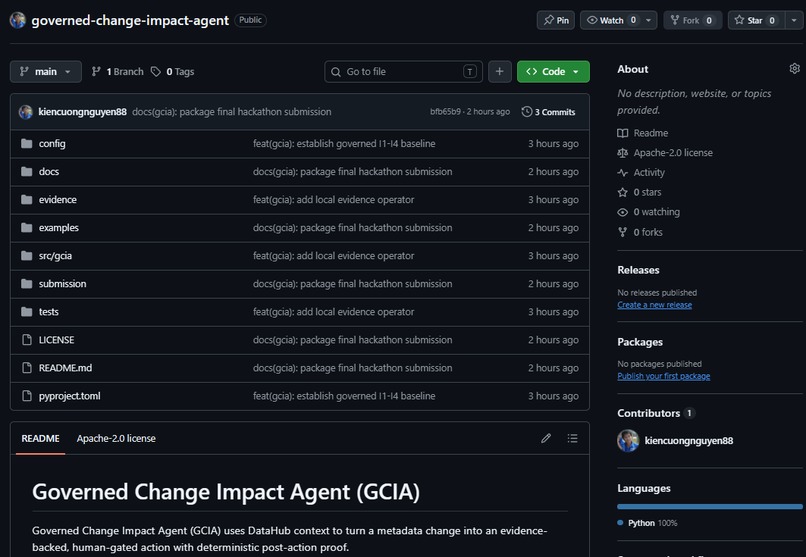Viewport: 806px width, 557px height.
Task: Open evidence row's commit message link
Action: tap(333, 199)
